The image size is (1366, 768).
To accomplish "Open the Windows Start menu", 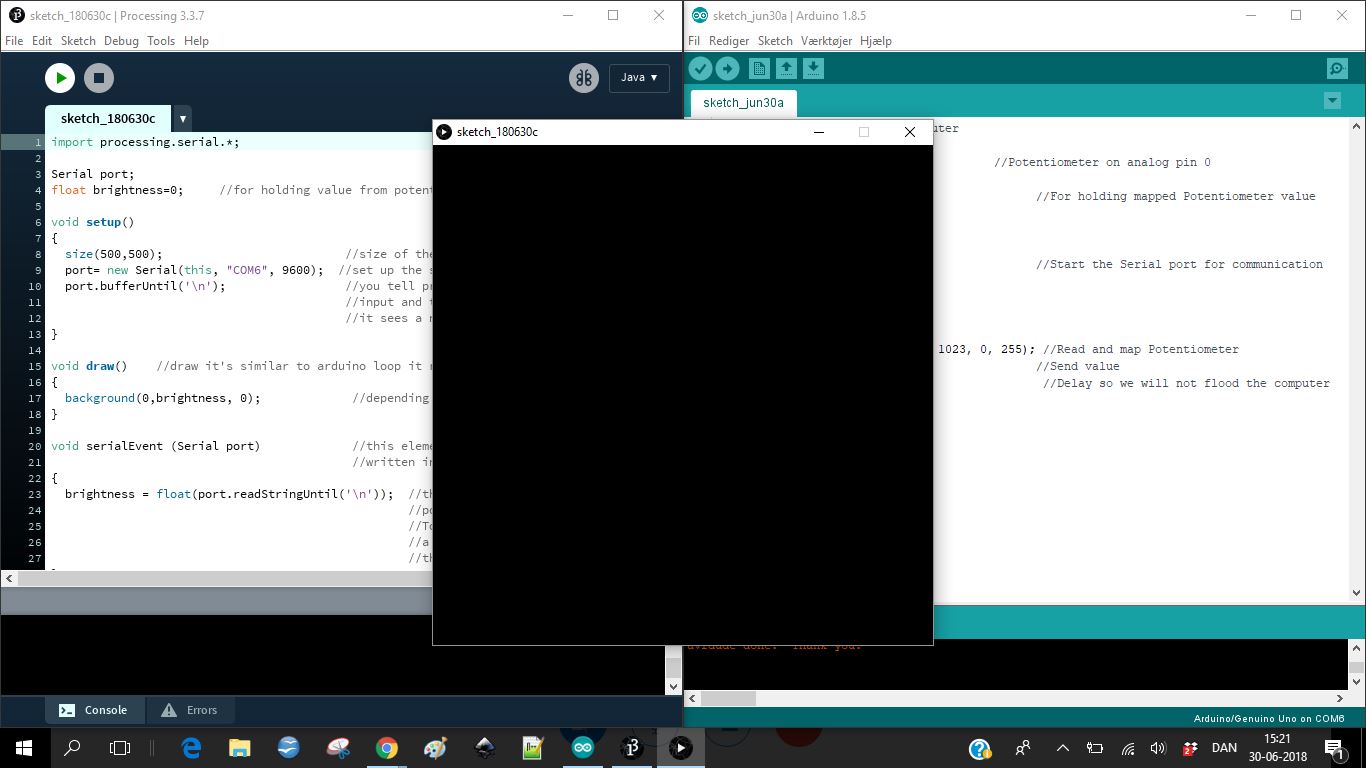I will [x=24, y=748].
